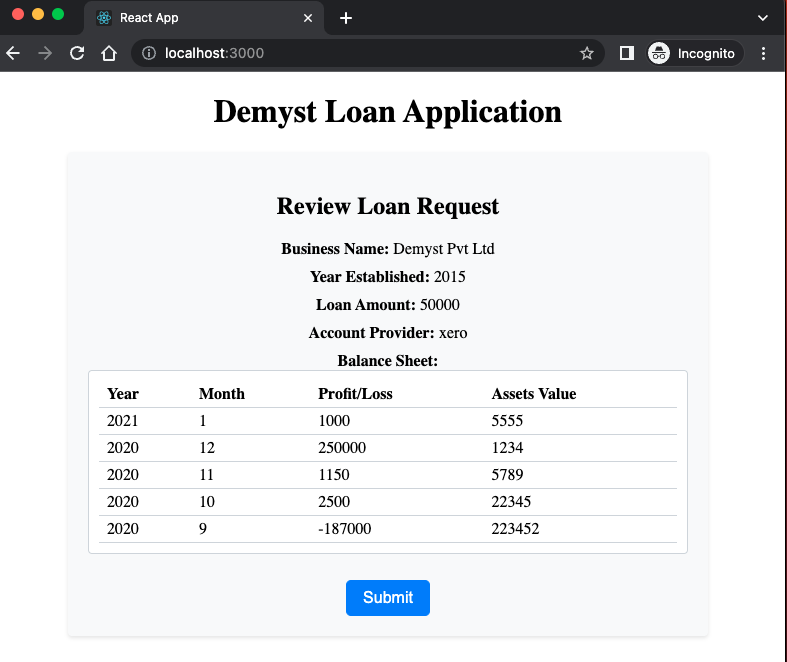Click the Loan Amount value 50000
This screenshot has height=662, width=787.
(439, 305)
